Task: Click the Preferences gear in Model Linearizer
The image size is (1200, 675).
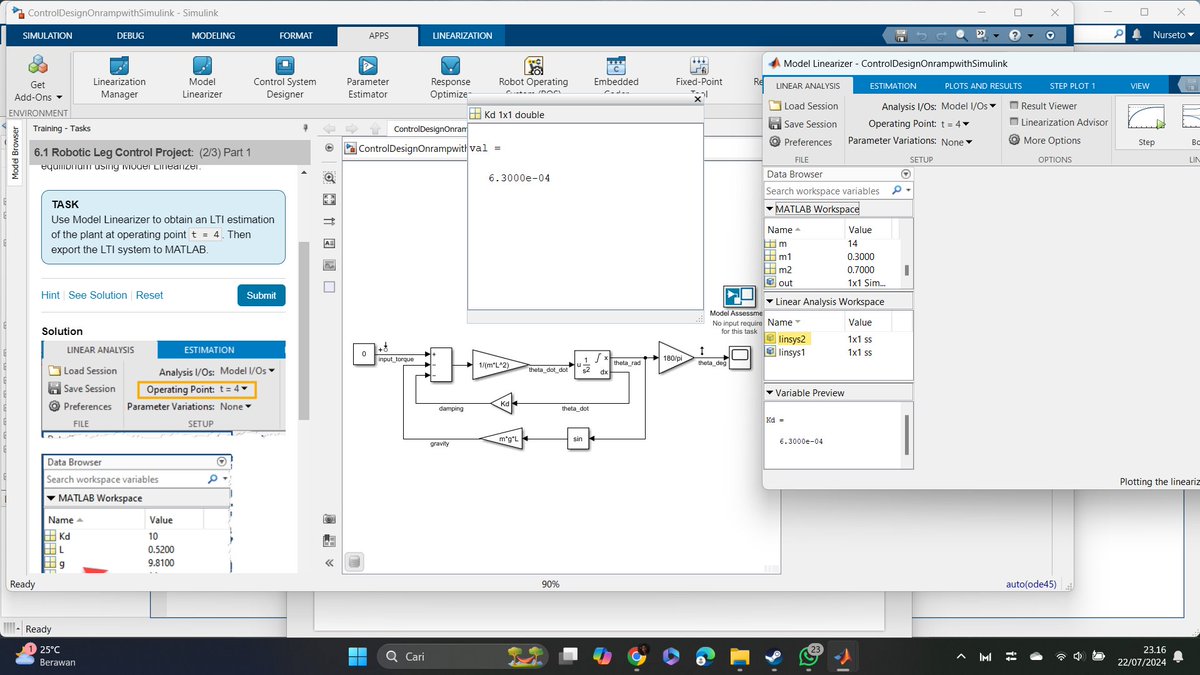Action: (777, 142)
